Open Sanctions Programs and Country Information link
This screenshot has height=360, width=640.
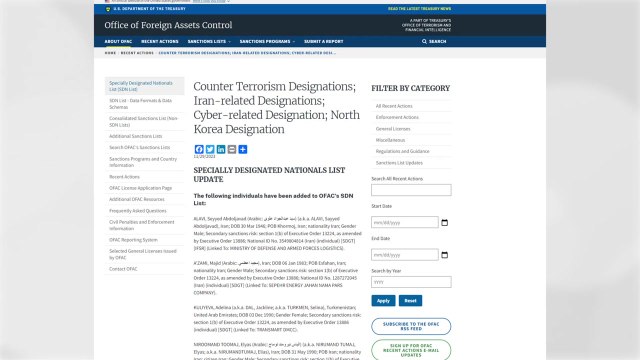point(144,162)
